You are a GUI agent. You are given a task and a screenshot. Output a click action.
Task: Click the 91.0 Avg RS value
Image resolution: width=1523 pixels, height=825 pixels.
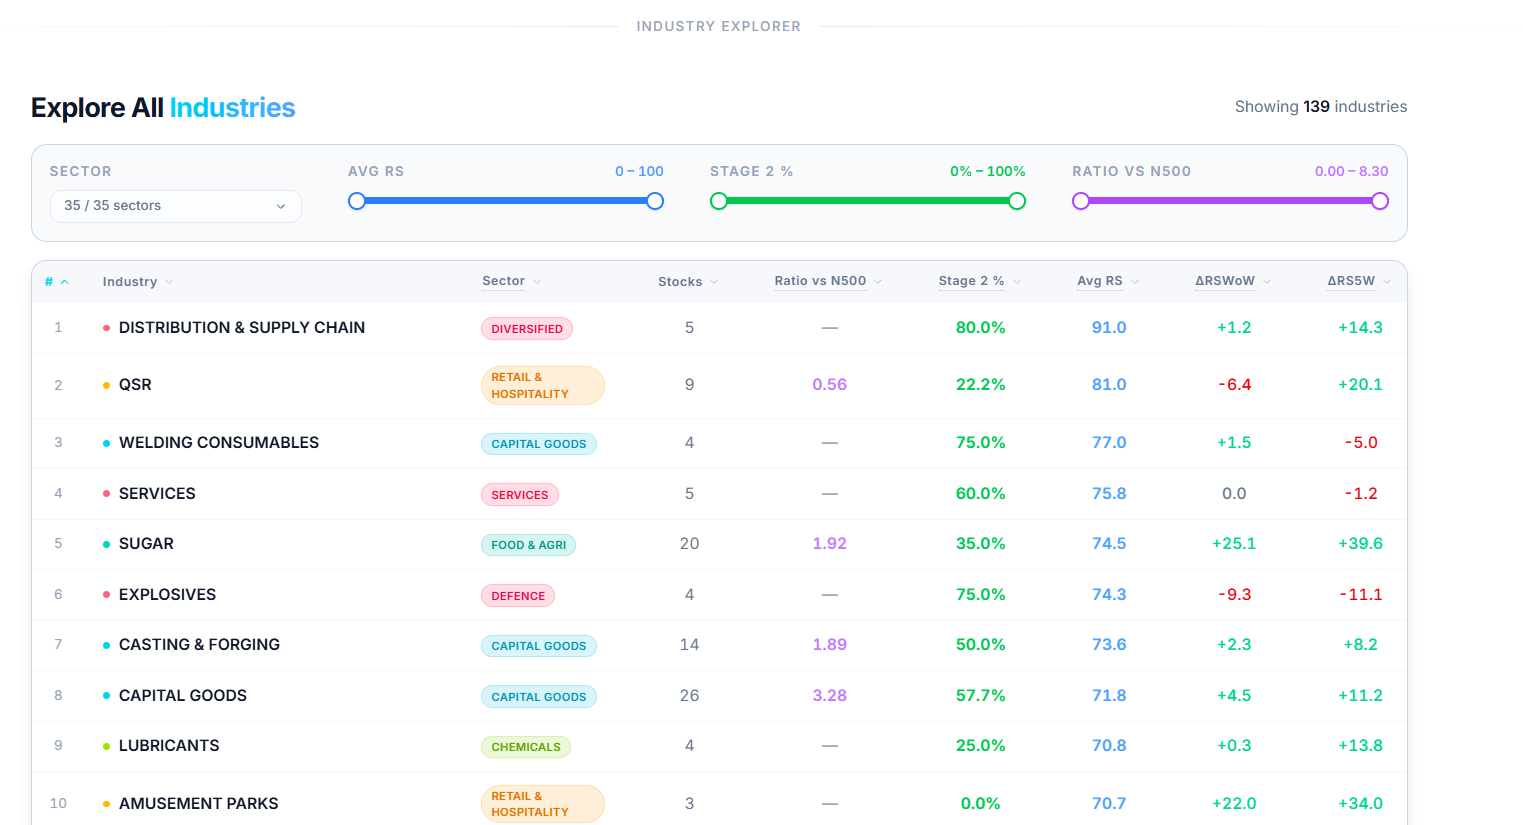(x=1109, y=328)
